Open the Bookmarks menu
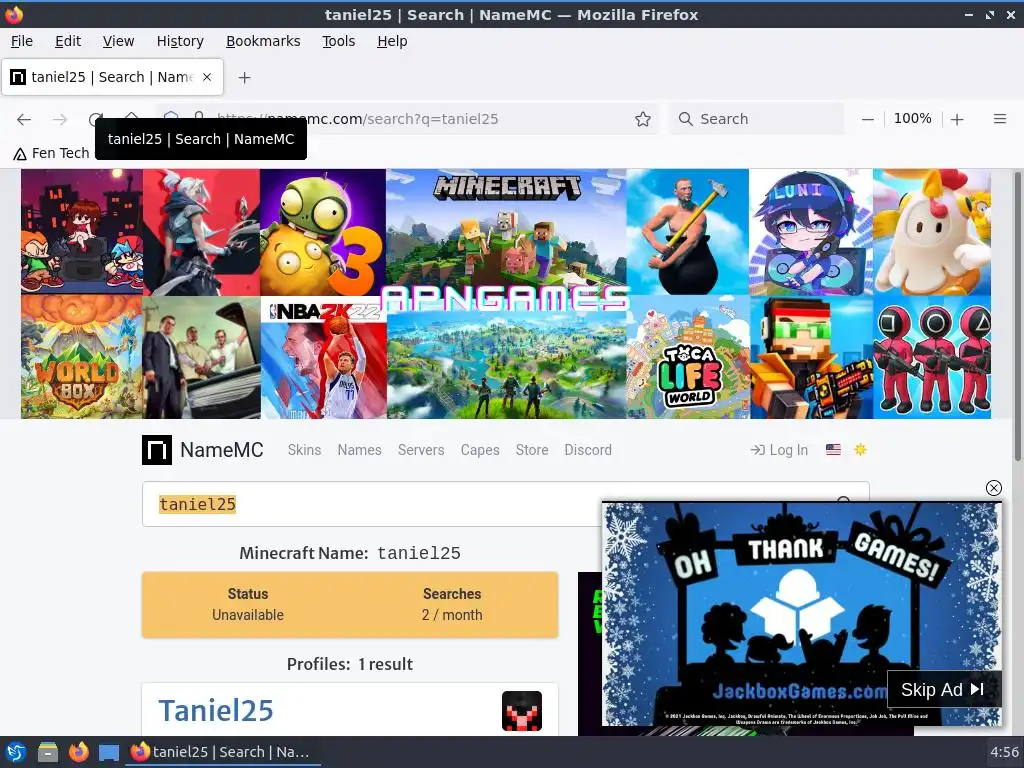Image resolution: width=1024 pixels, height=768 pixels. [x=263, y=41]
